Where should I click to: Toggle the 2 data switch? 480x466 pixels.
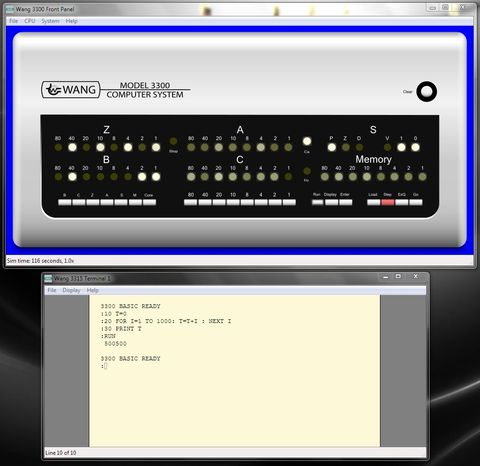click(x=275, y=202)
